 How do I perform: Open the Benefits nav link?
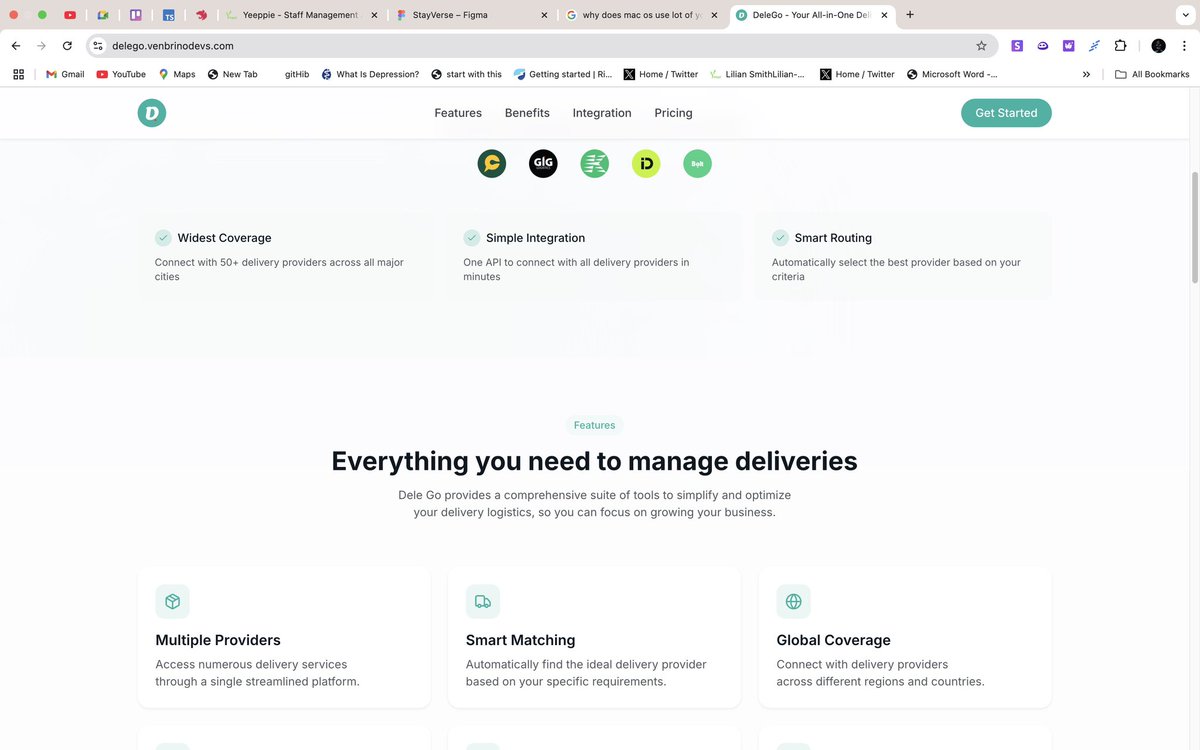(527, 113)
